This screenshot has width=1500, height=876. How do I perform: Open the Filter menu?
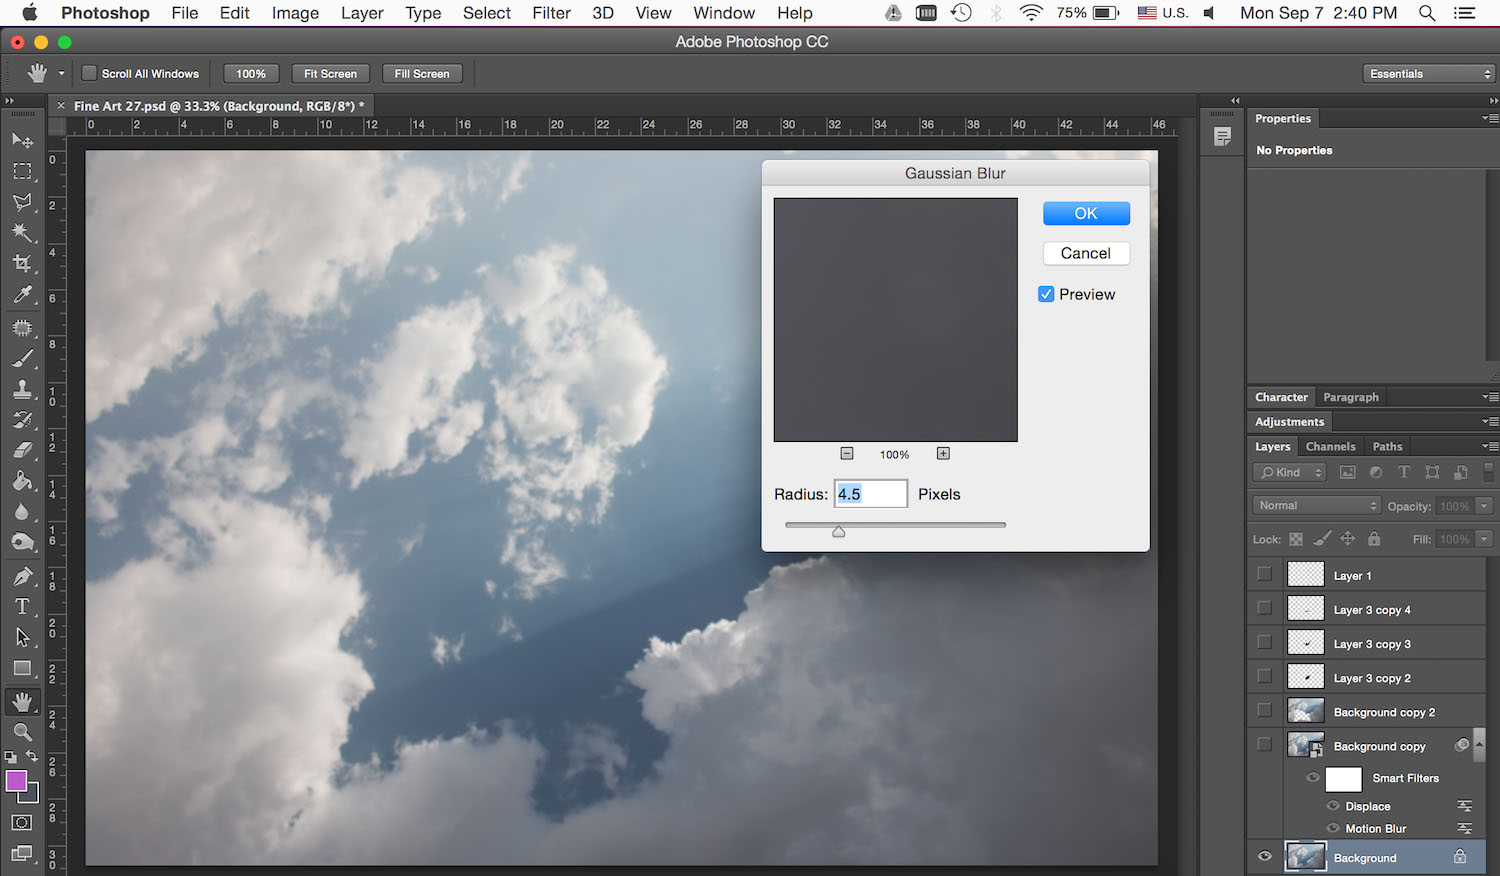click(551, 13)
